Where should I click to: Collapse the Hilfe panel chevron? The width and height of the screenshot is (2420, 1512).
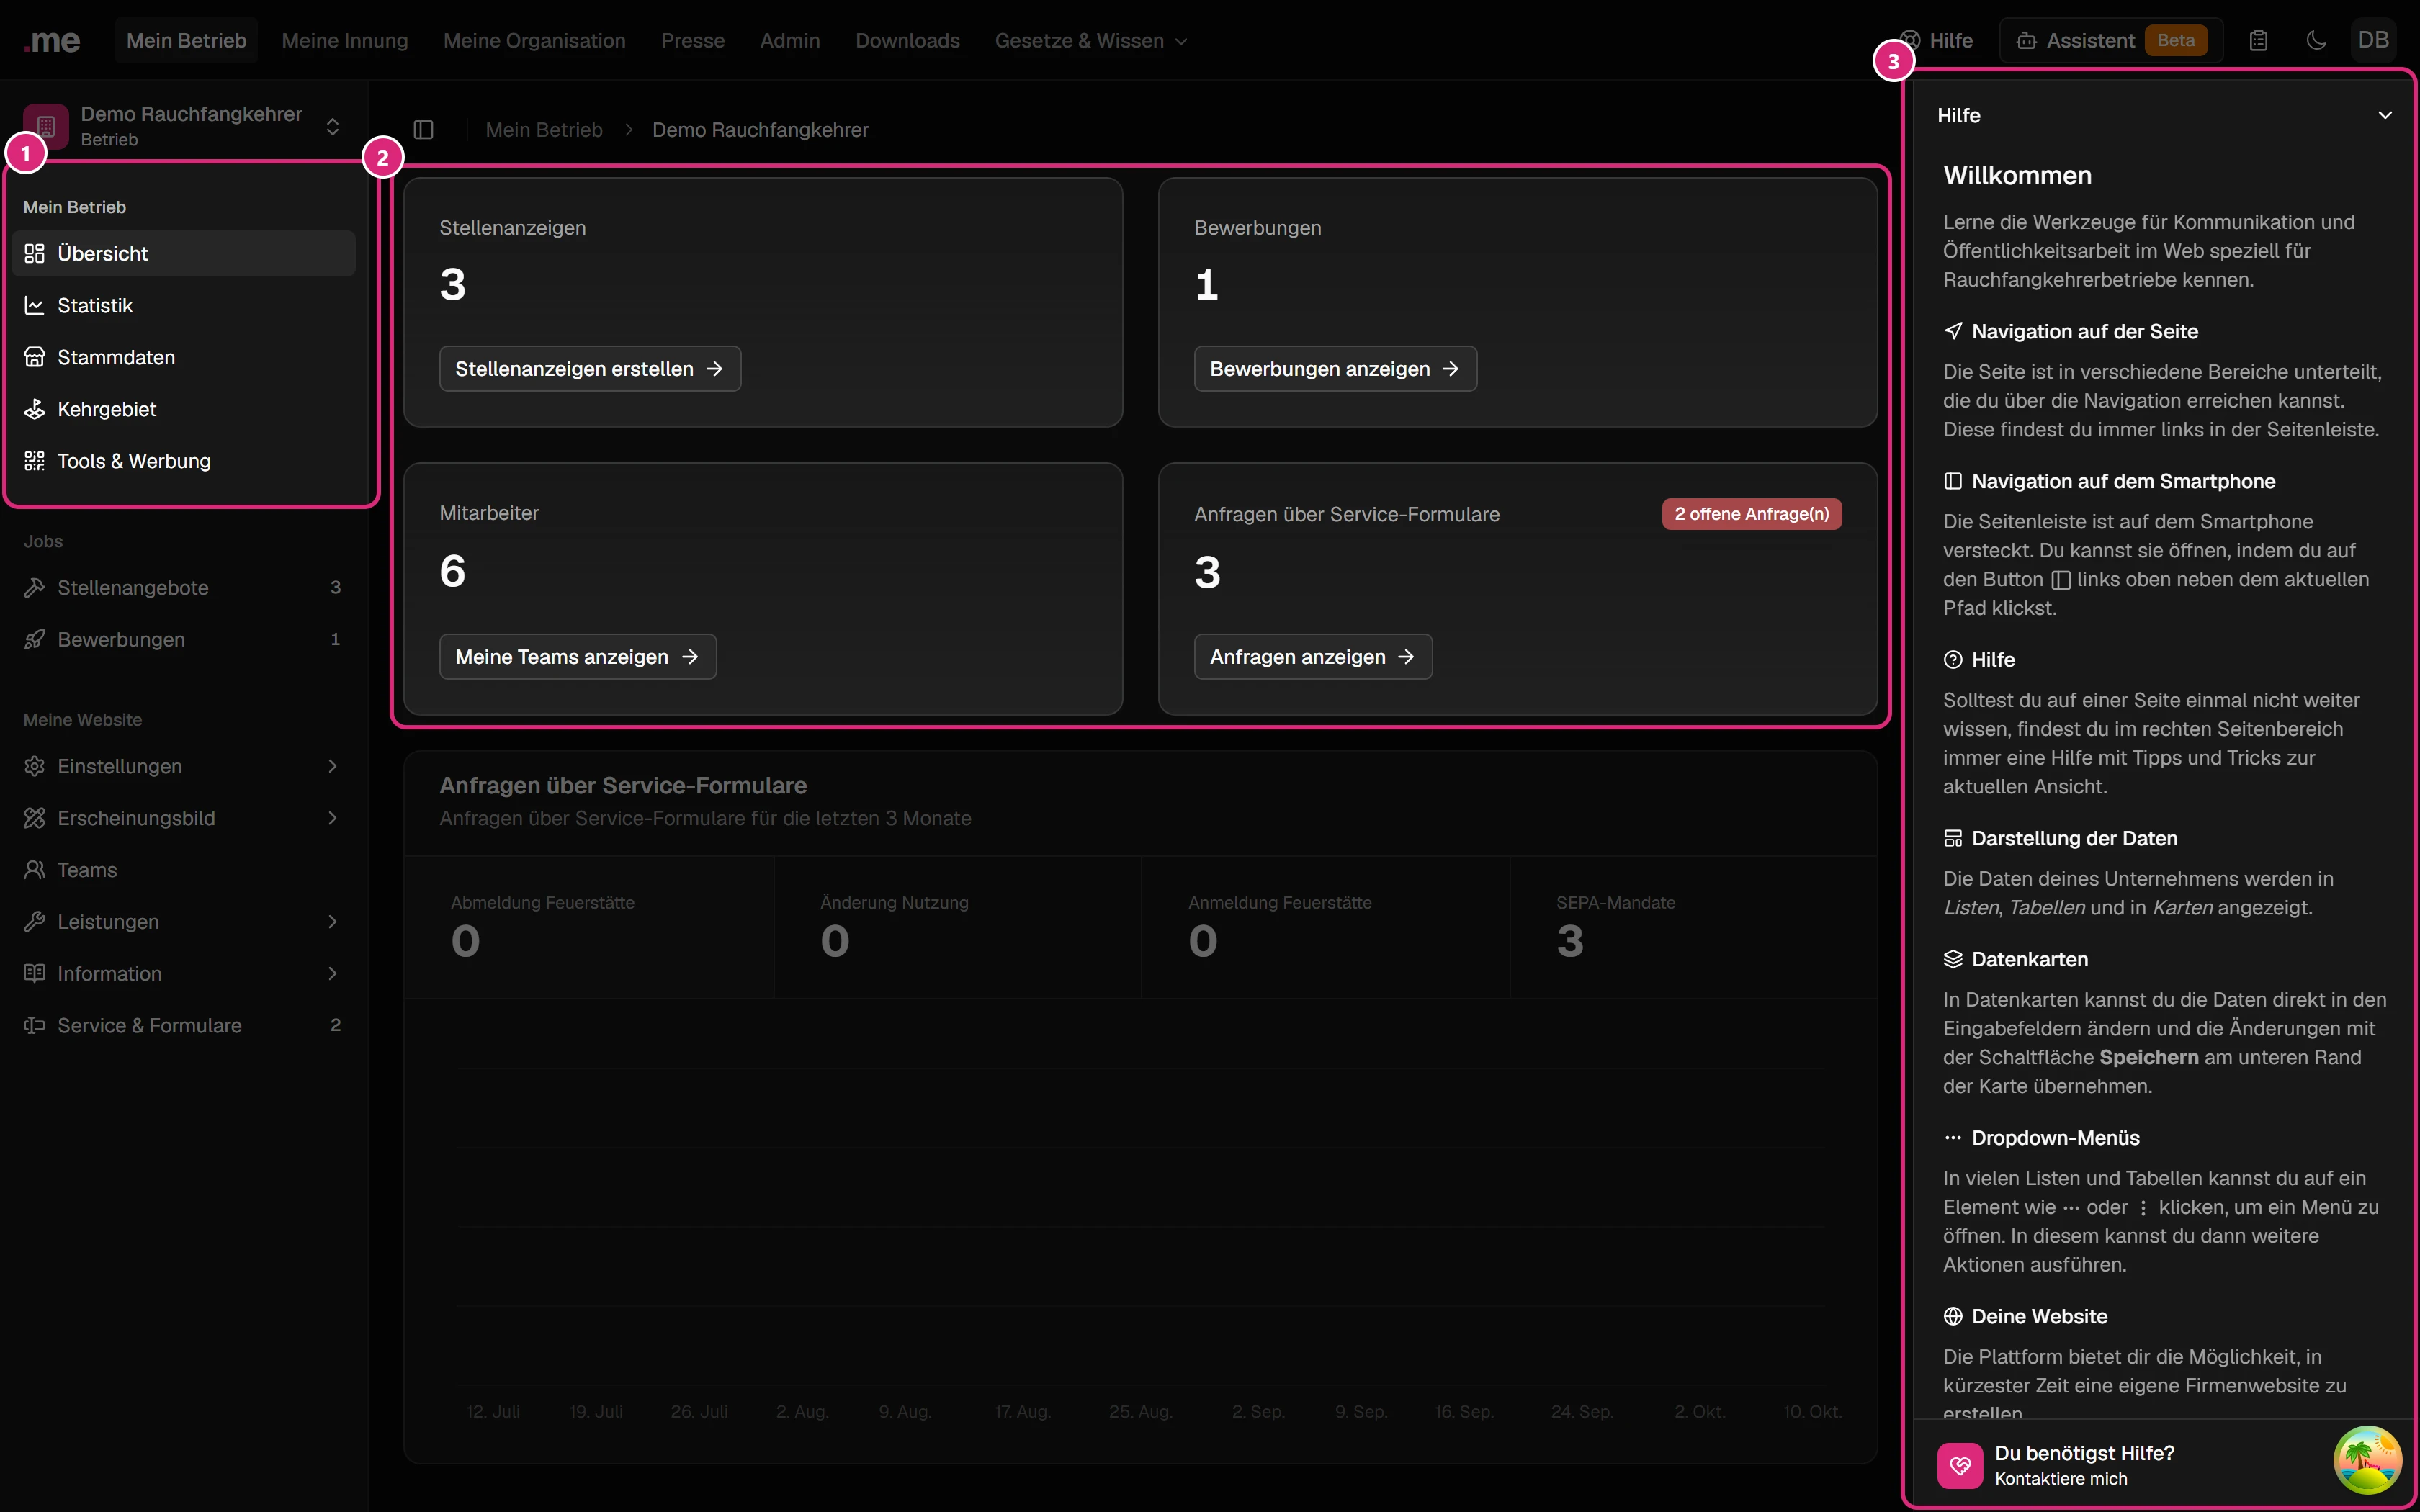[2385, 116]
